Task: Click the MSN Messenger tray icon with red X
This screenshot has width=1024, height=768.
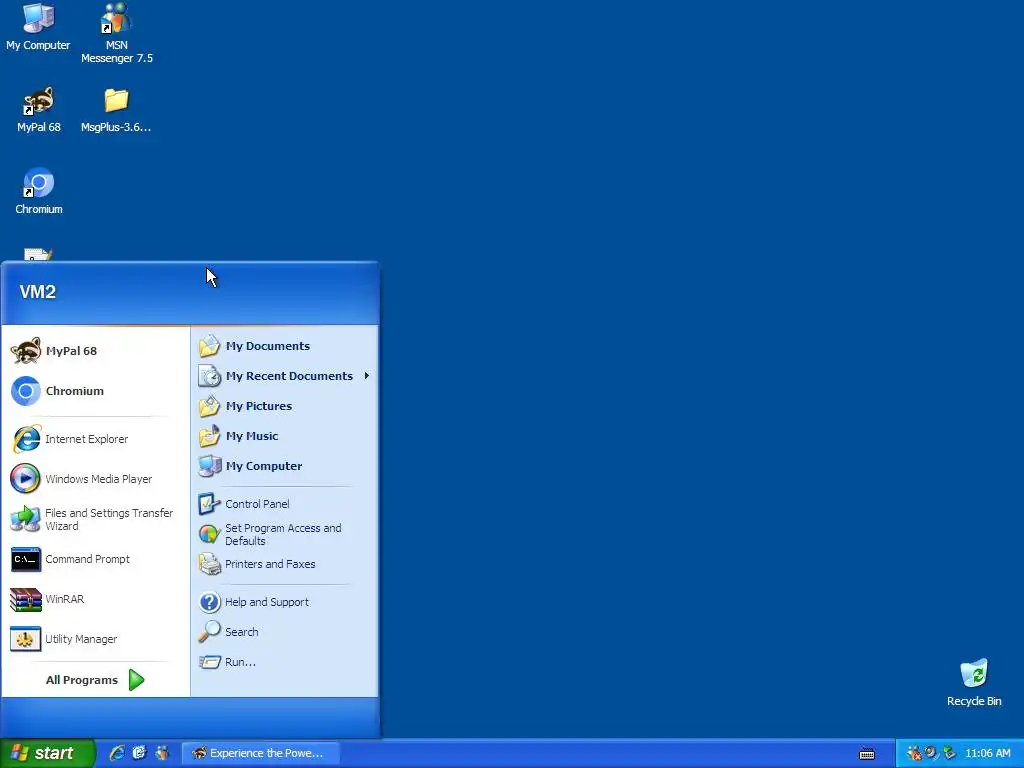Action: pyautogui.click(x=914, y=753)
